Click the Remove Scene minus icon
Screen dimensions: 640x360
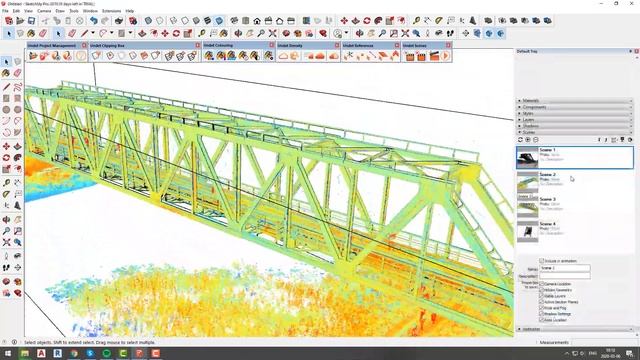coord(536,140)
